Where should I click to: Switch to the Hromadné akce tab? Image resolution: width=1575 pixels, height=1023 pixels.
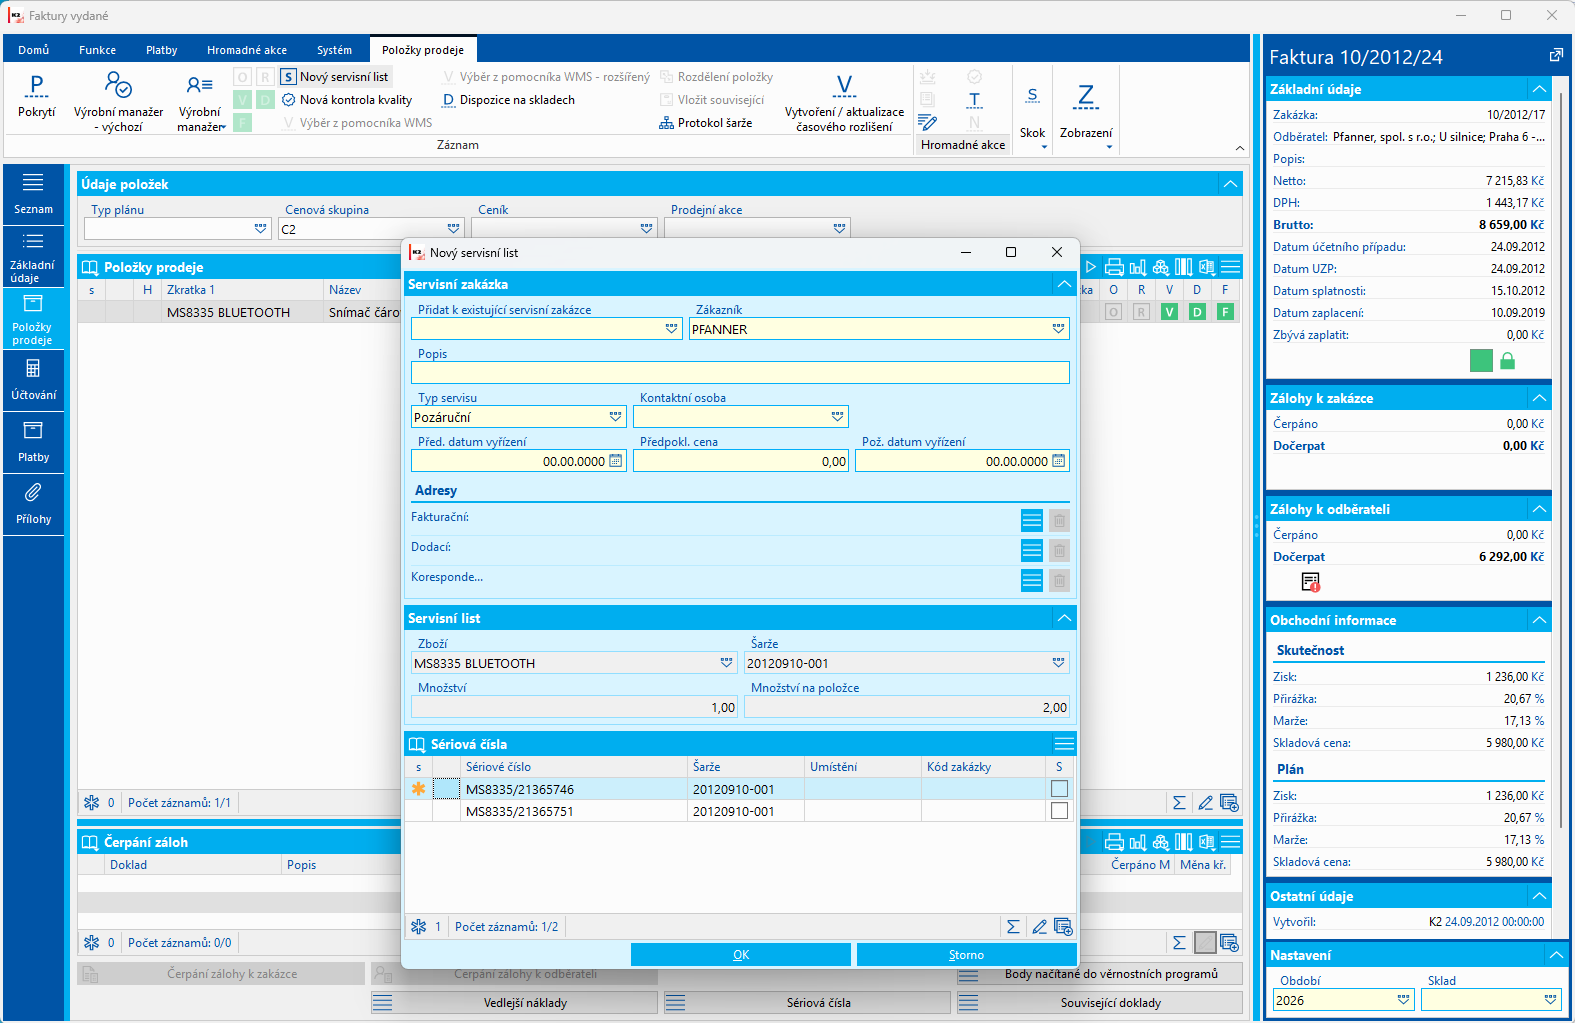pos(247,50)
